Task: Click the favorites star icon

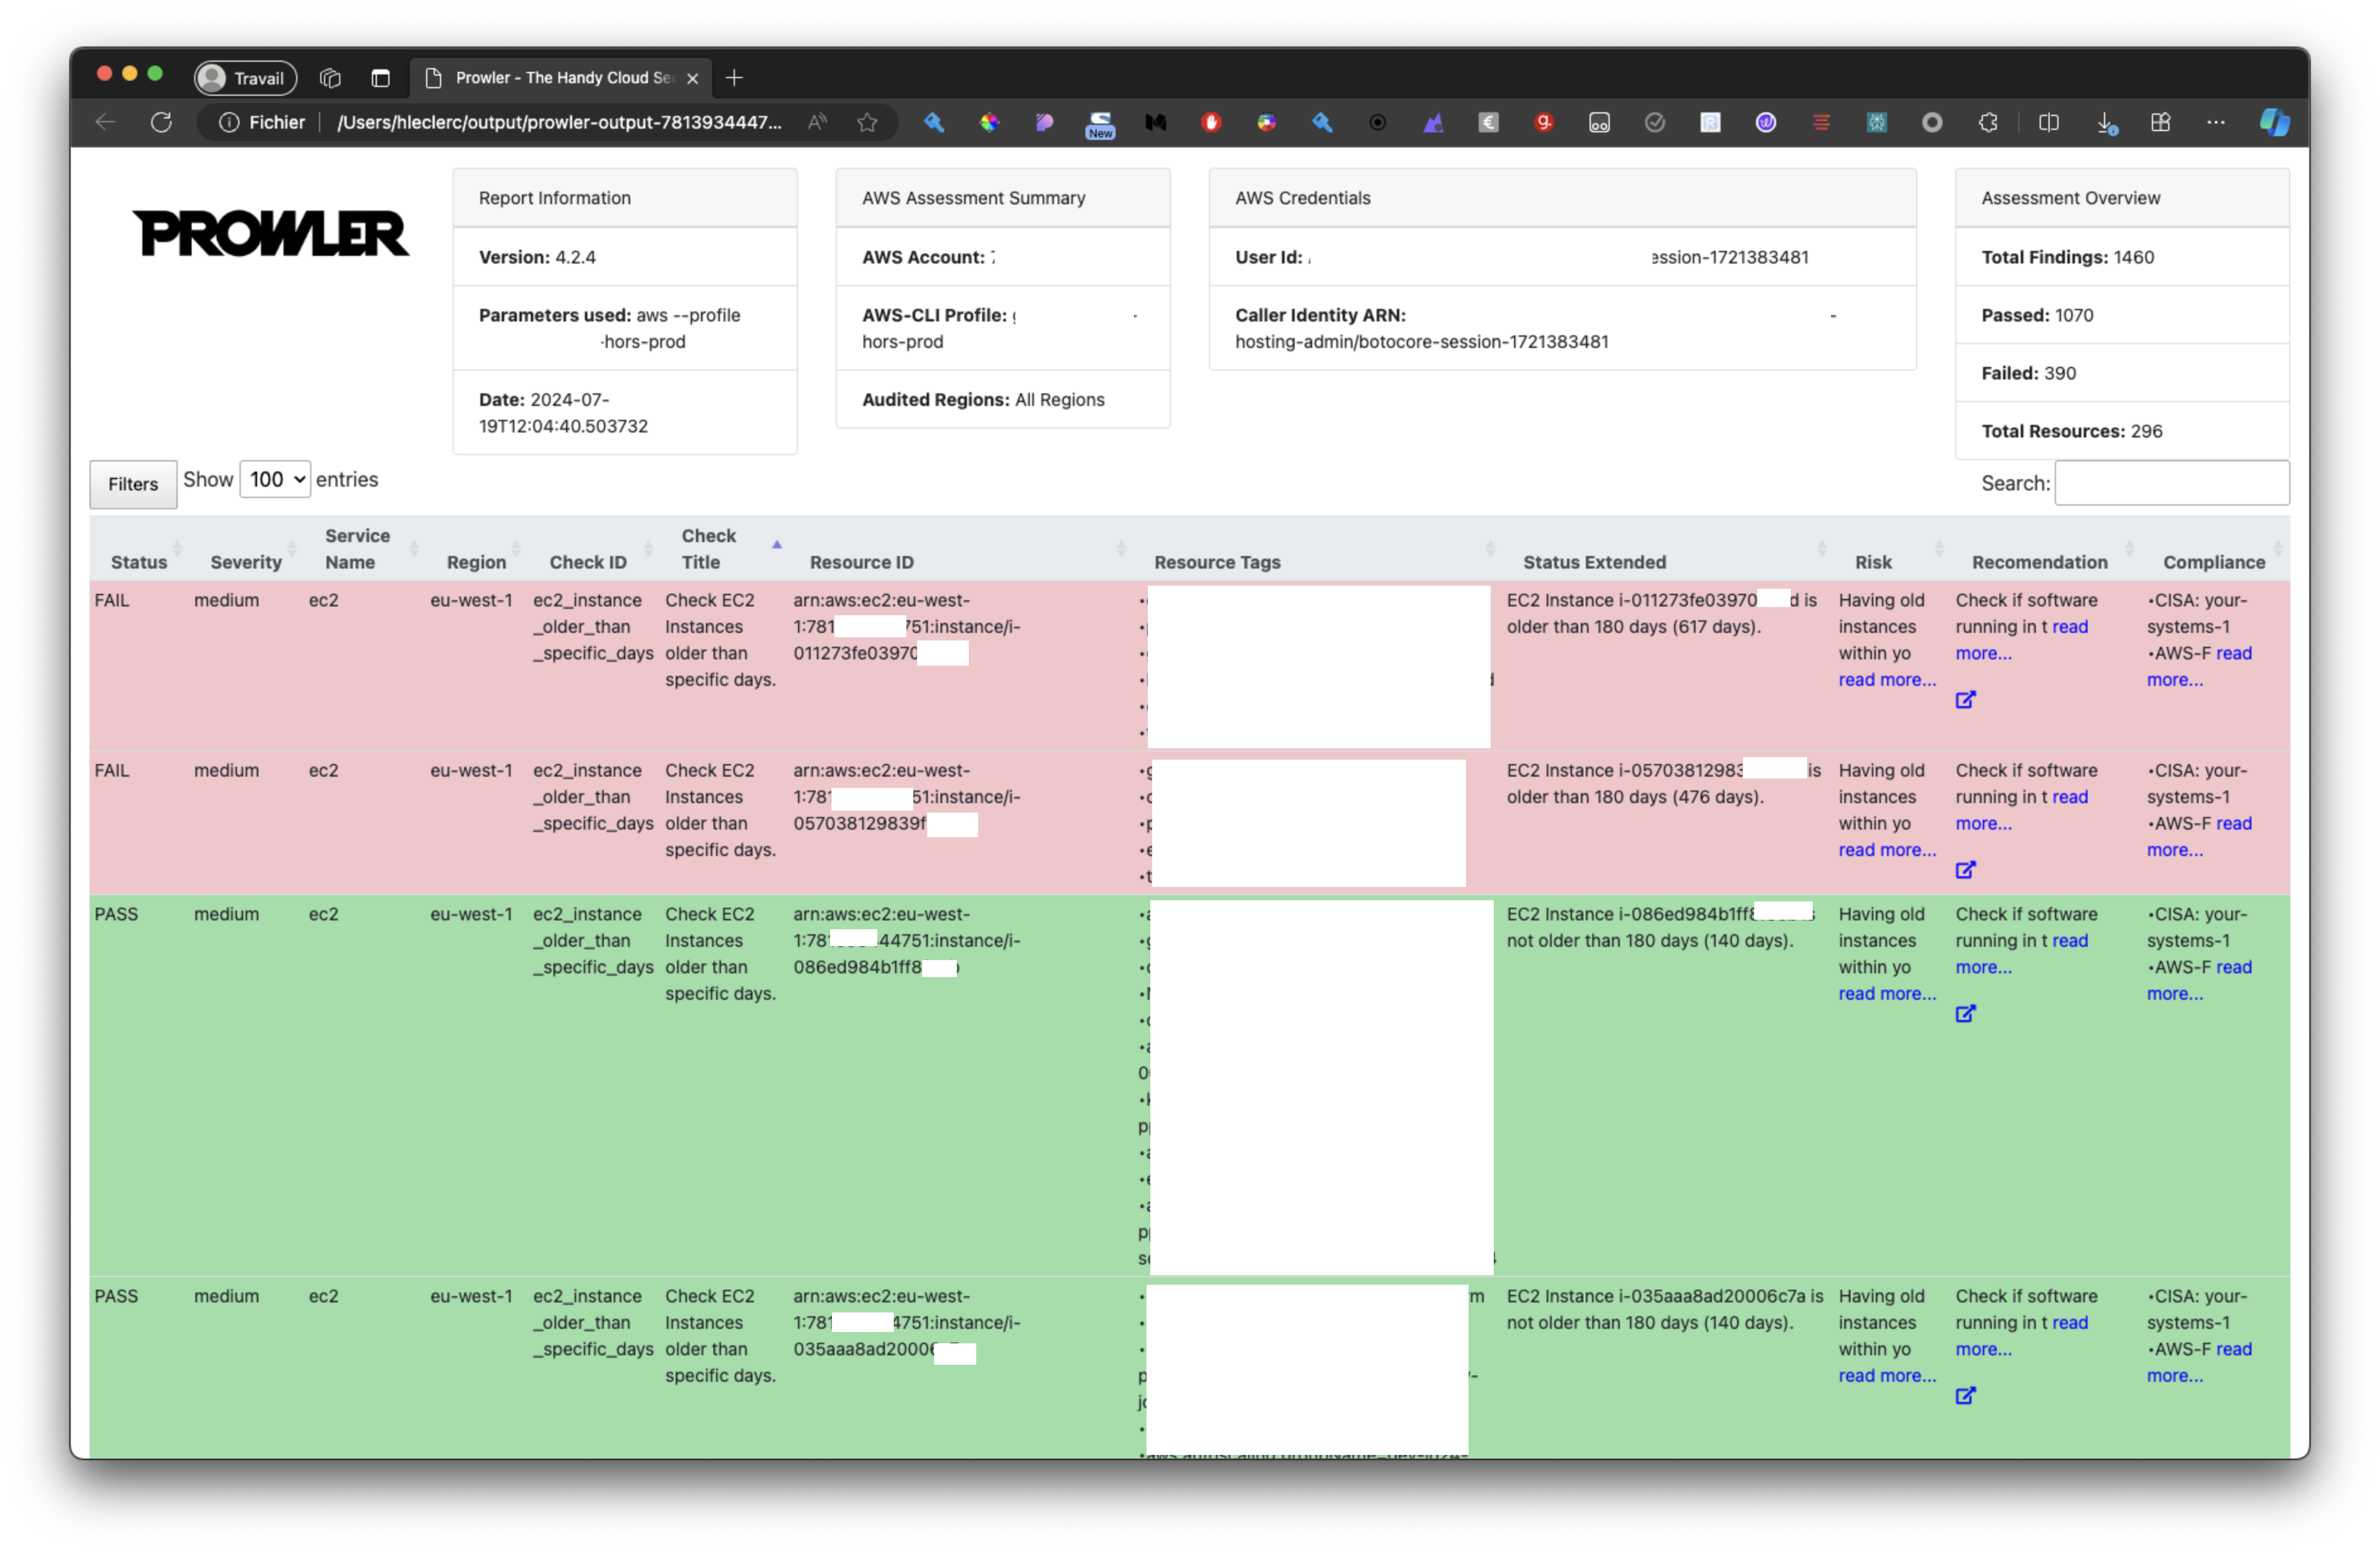Action: tap(867, 122)
